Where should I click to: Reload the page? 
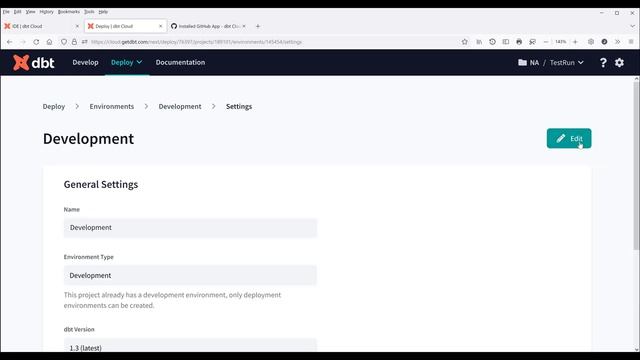[36, 42]
